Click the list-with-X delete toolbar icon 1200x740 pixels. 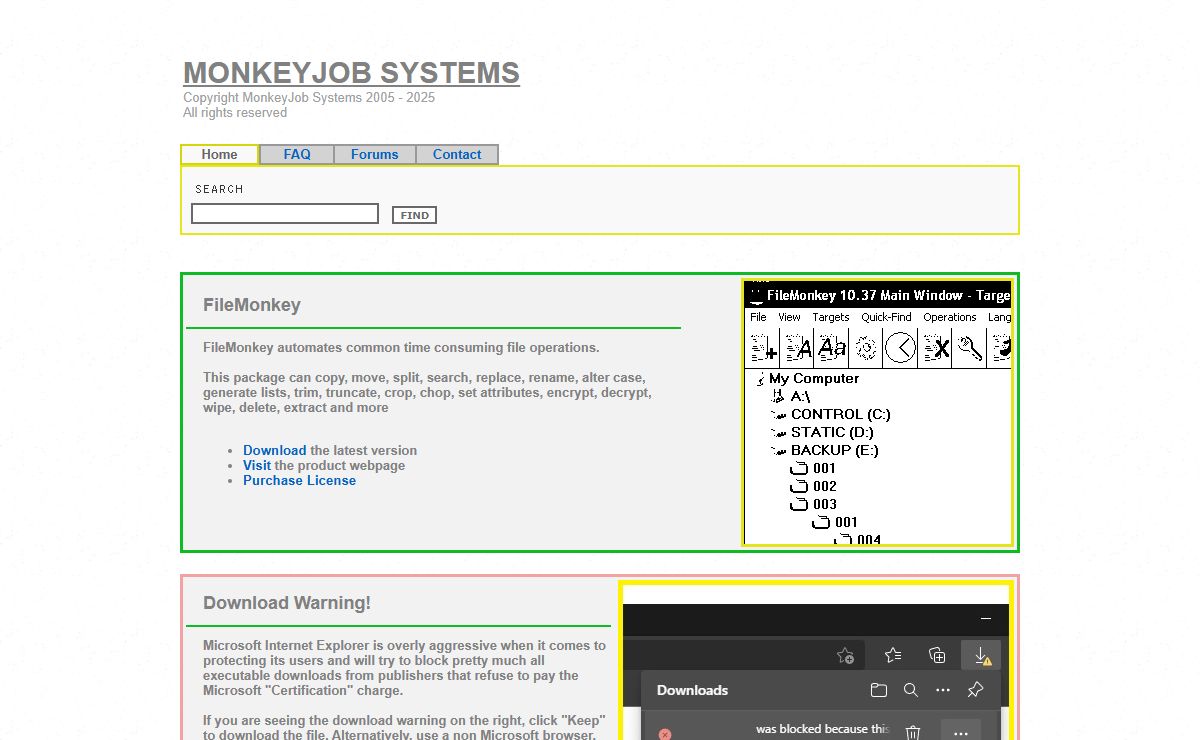tap(935, 348)
